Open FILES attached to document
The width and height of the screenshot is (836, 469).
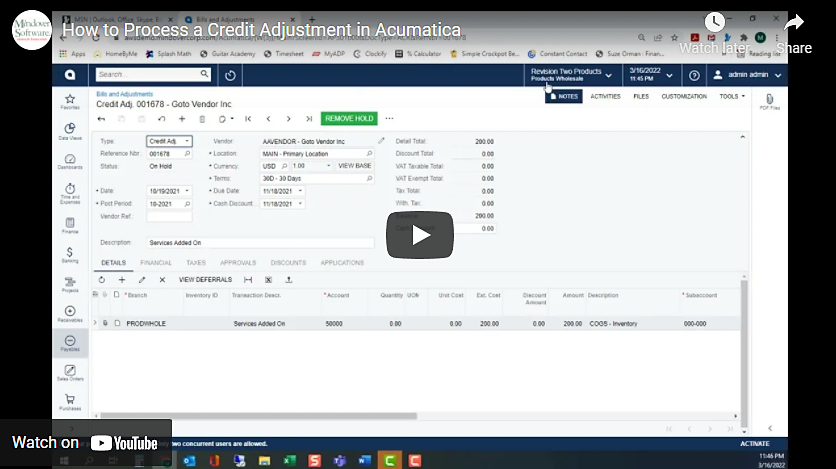click(641, 96)
